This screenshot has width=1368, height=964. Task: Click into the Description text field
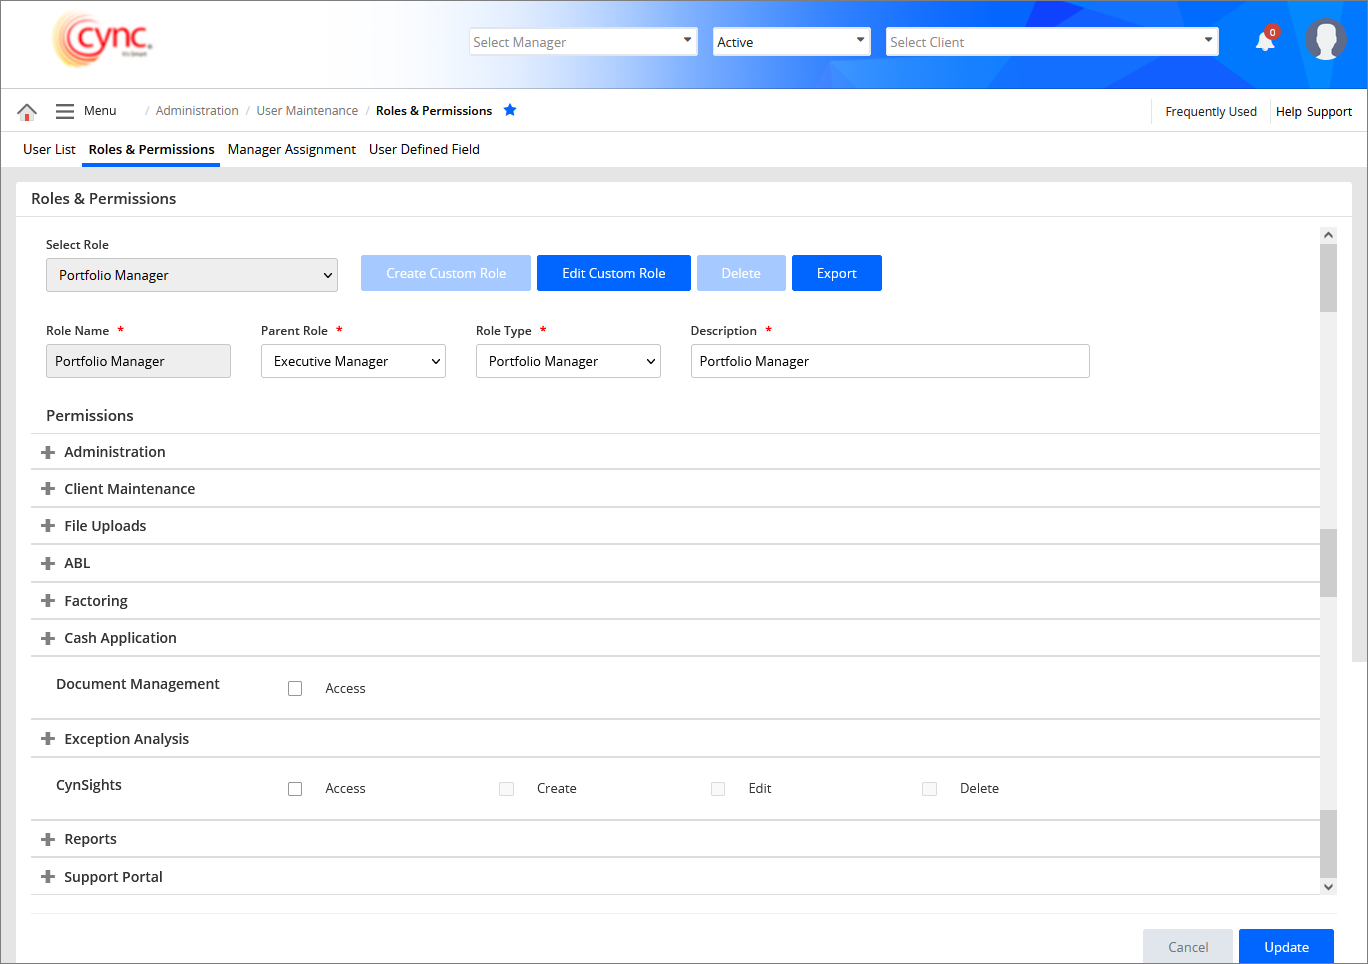(x=889, y=361)
